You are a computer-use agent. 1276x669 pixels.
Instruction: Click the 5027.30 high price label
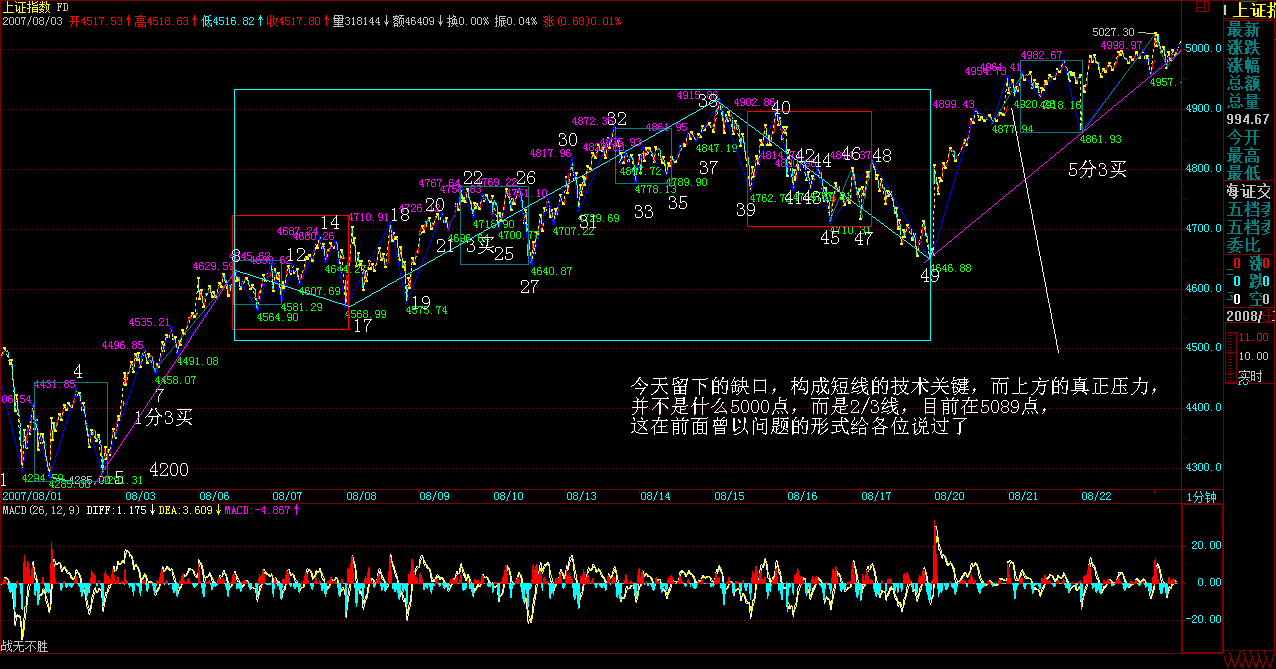[x=1113, y=32]
